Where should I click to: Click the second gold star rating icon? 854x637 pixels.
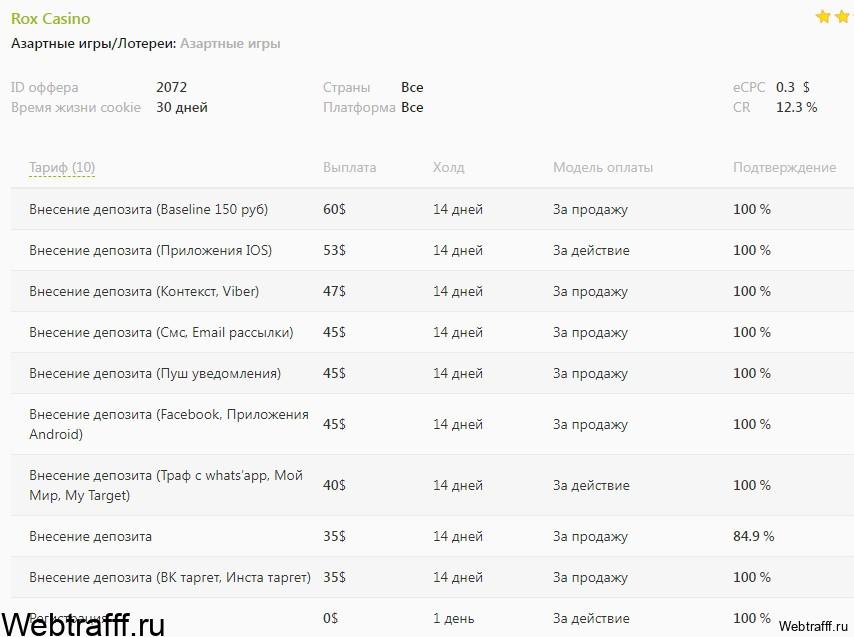click(843, 17)
